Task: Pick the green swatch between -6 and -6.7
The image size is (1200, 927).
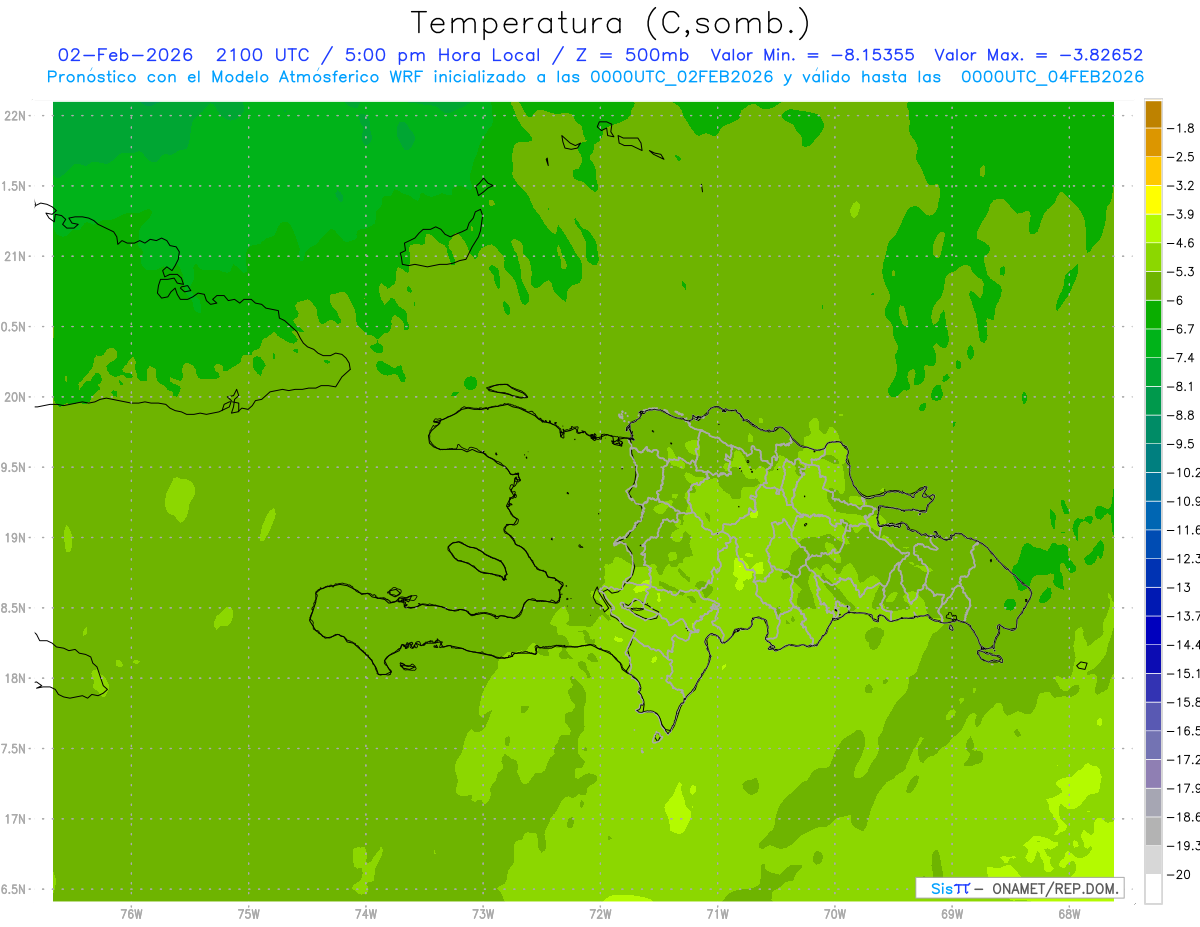Action: pyautogui.click(x=1153, y=315)
